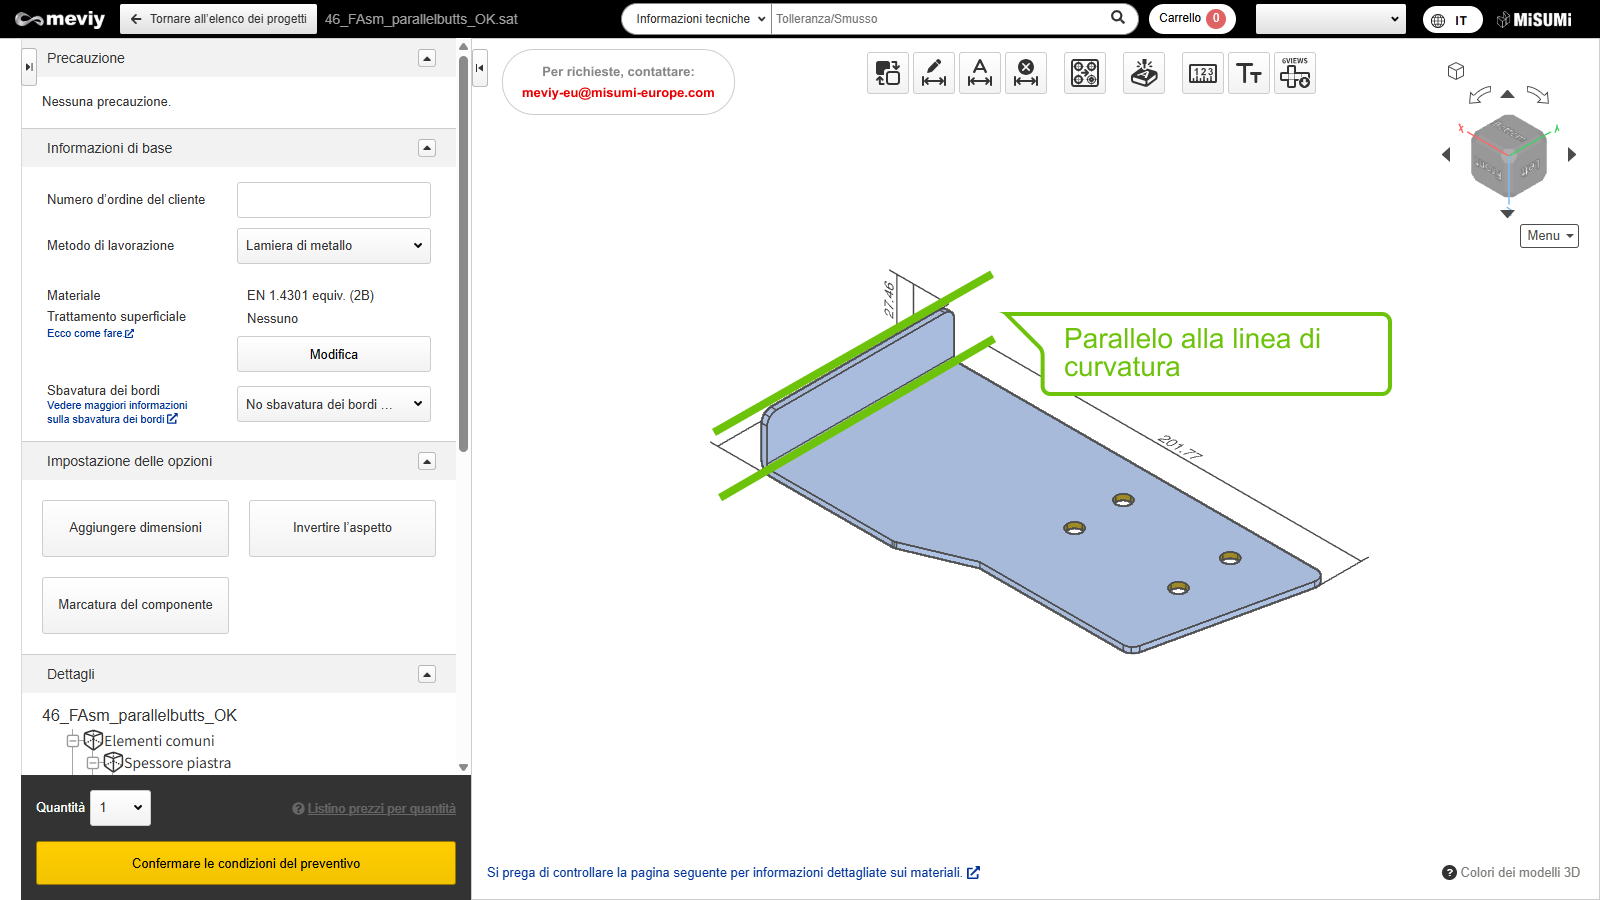Open the Sbavatura dei bordi dropdown

click(333, 404)
